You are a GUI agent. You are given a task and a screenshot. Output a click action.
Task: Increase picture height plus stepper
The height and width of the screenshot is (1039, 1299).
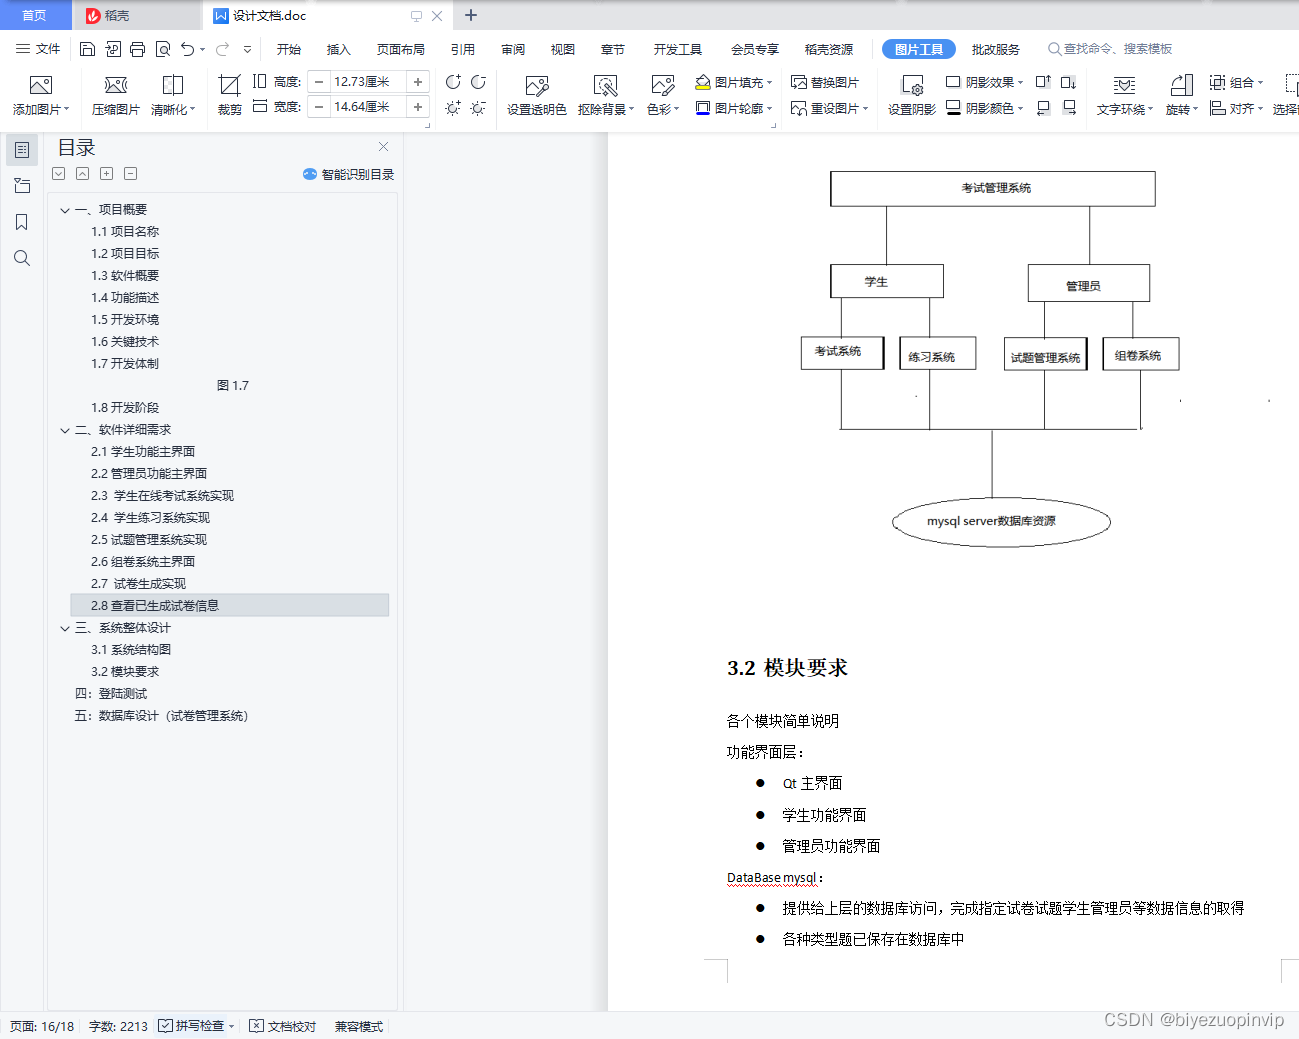click(x=418, y=82)
